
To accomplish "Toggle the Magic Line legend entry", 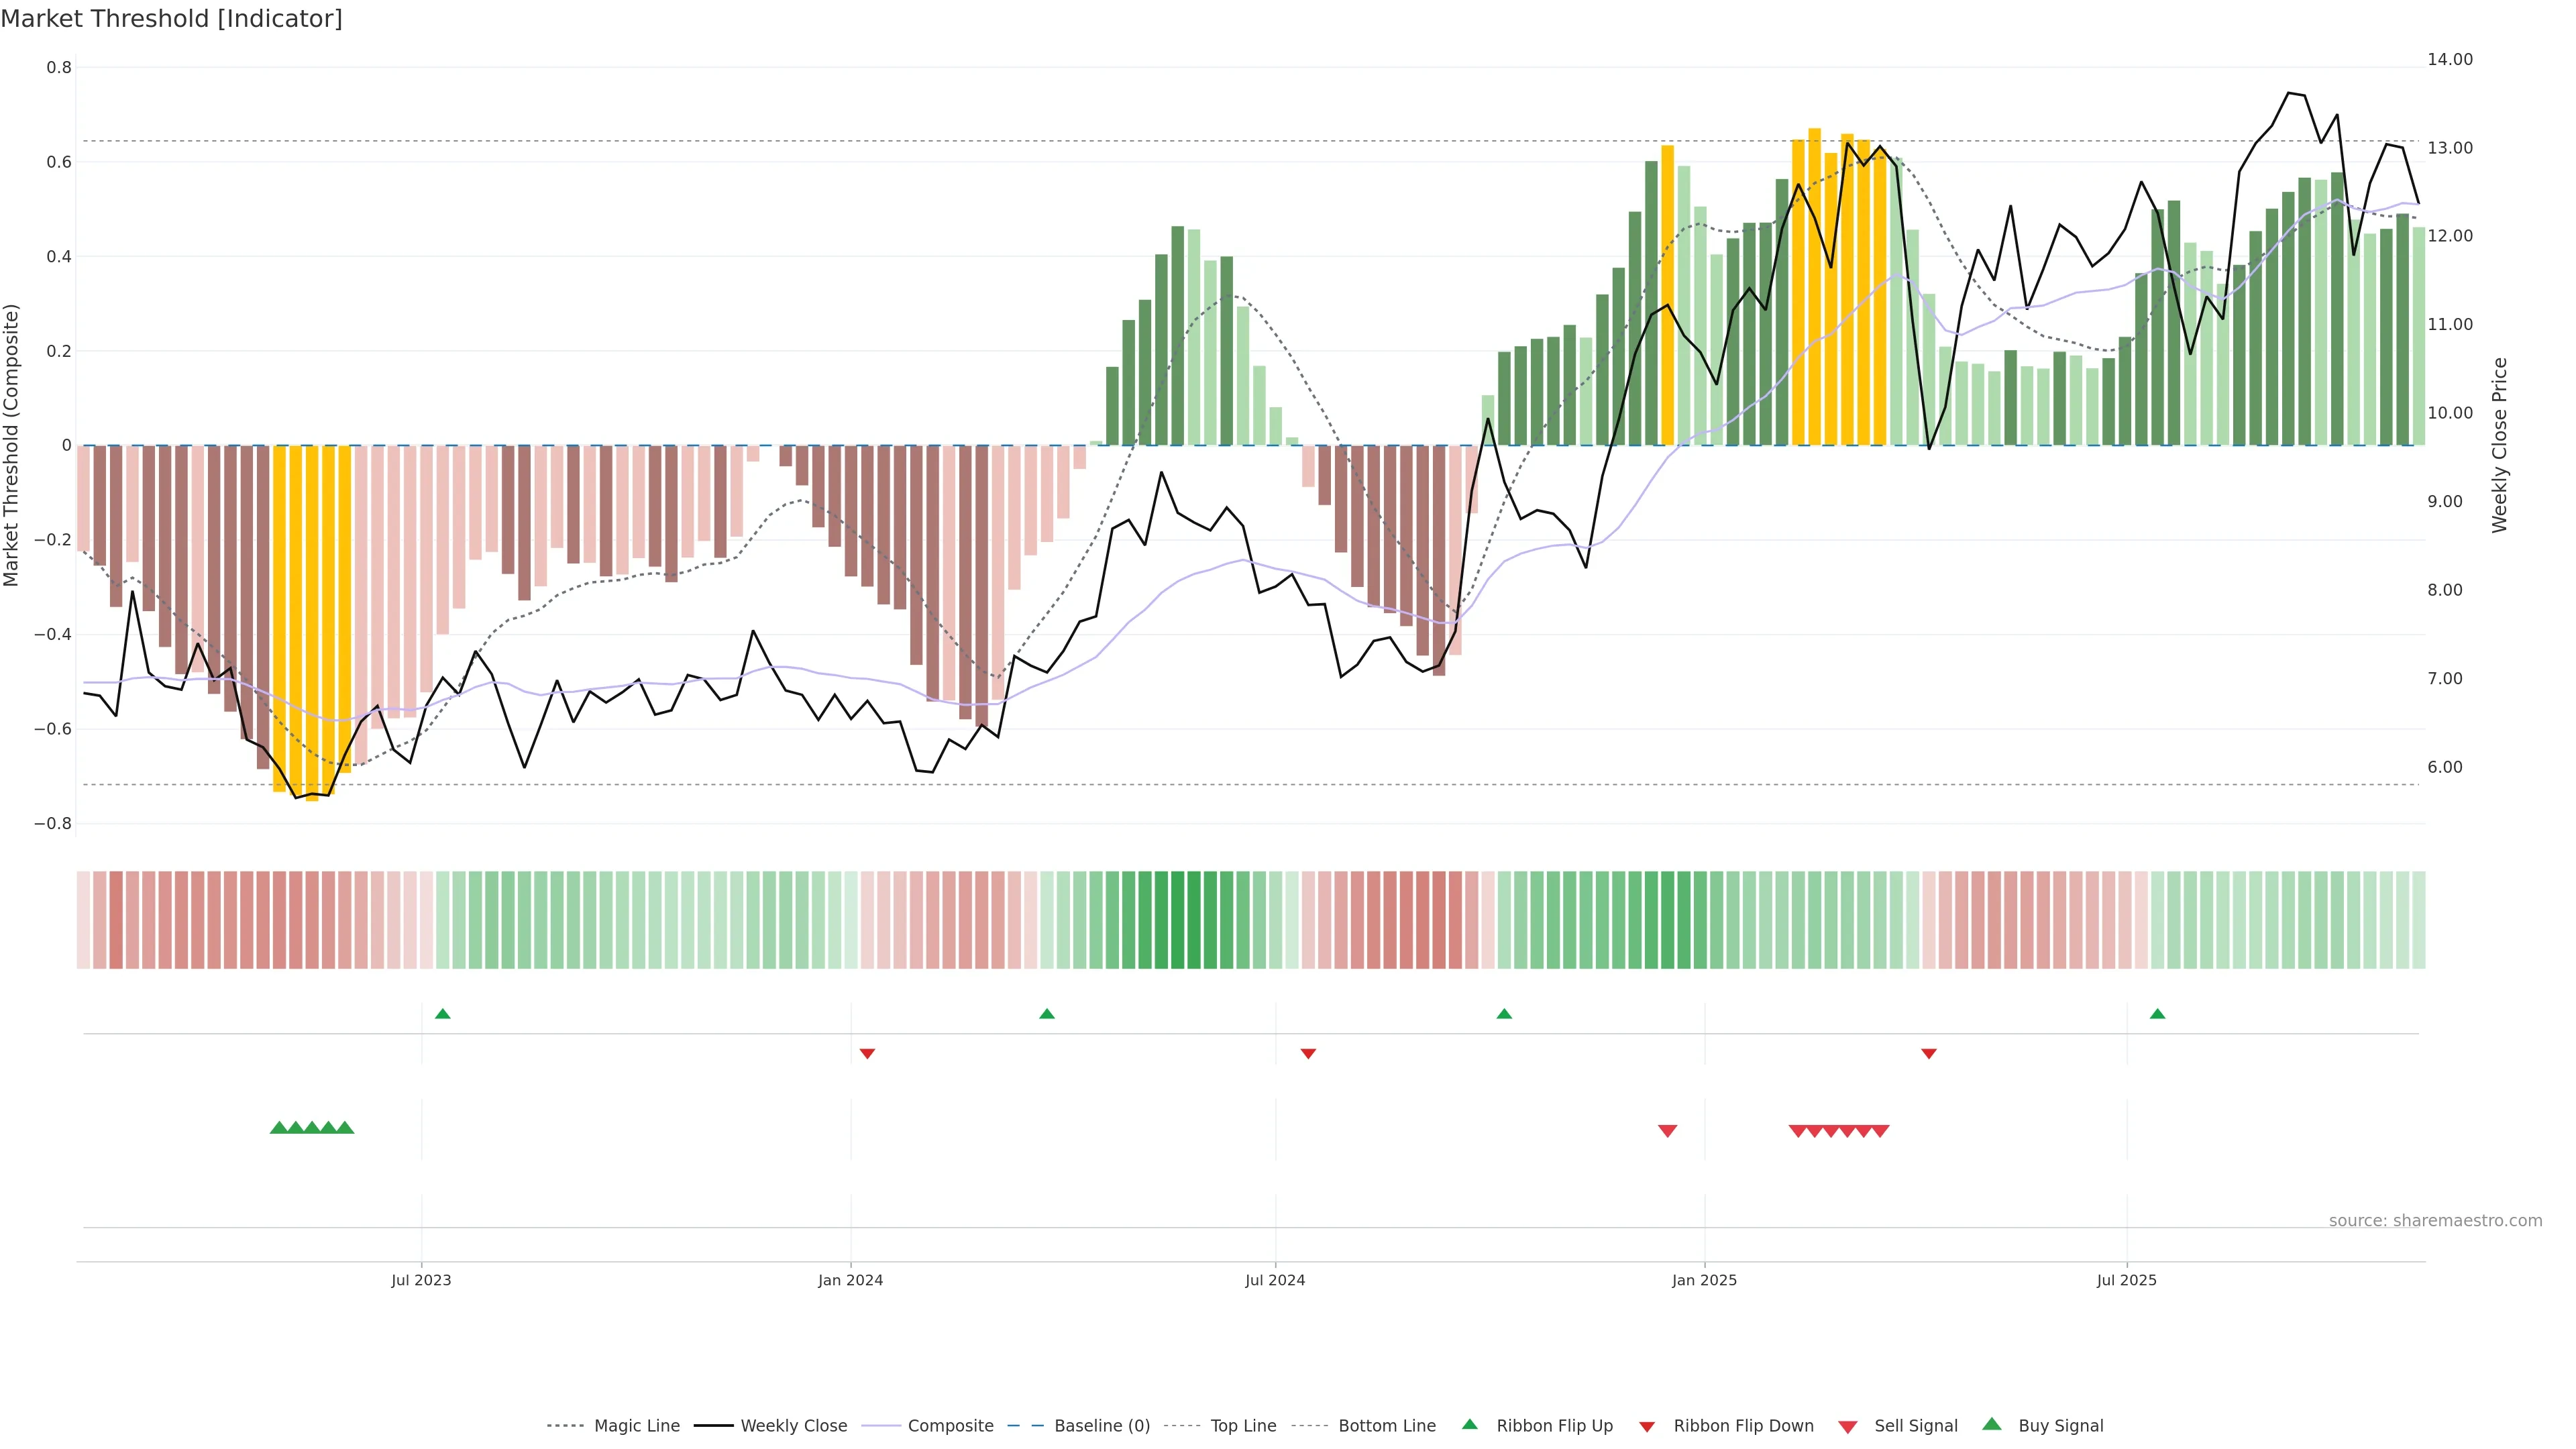I will click(x=636, y=1425).
